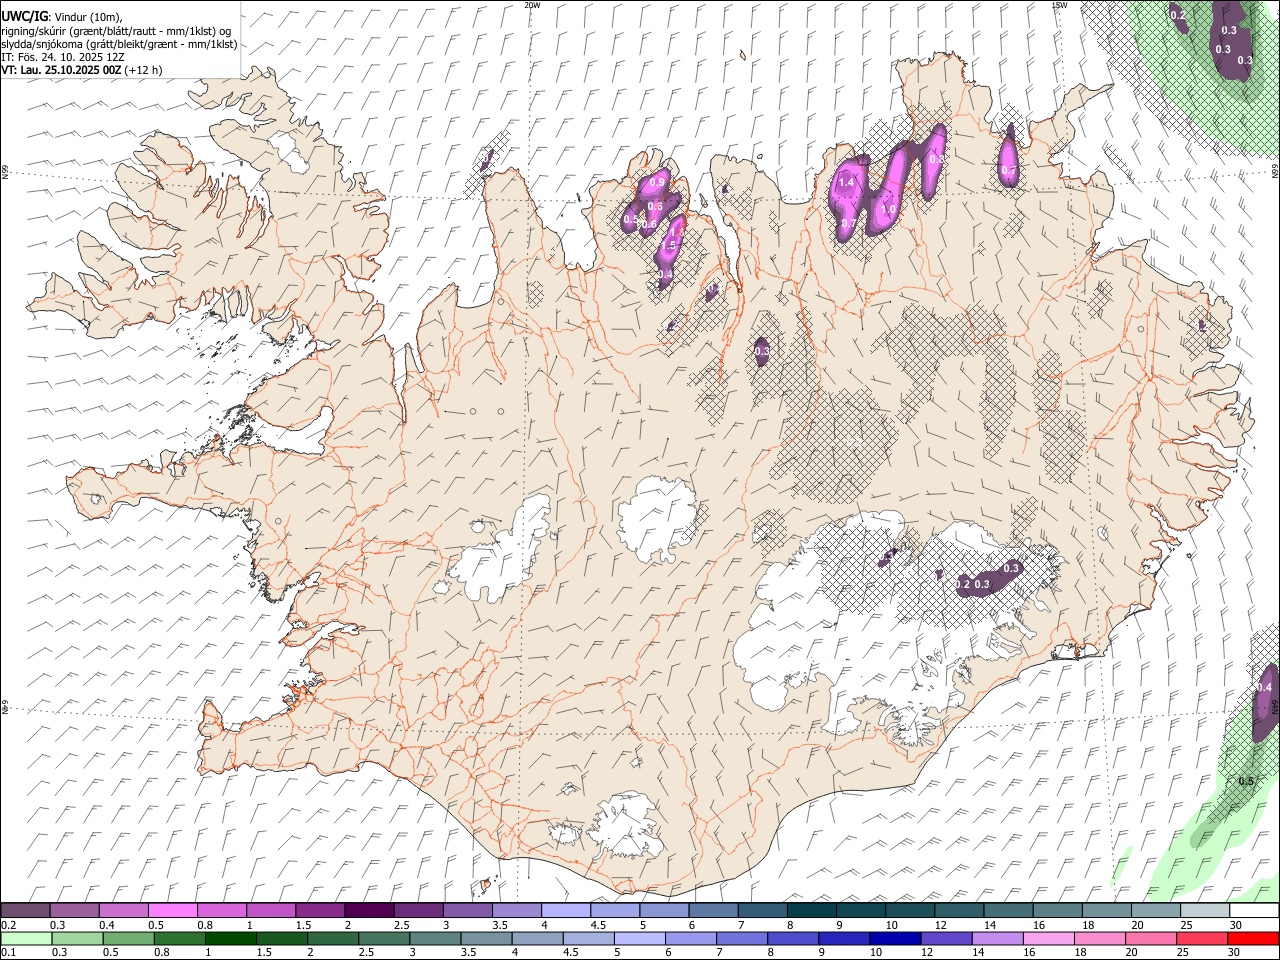Select the bright pink 0.5 snow legend swatch

[173, 910]
